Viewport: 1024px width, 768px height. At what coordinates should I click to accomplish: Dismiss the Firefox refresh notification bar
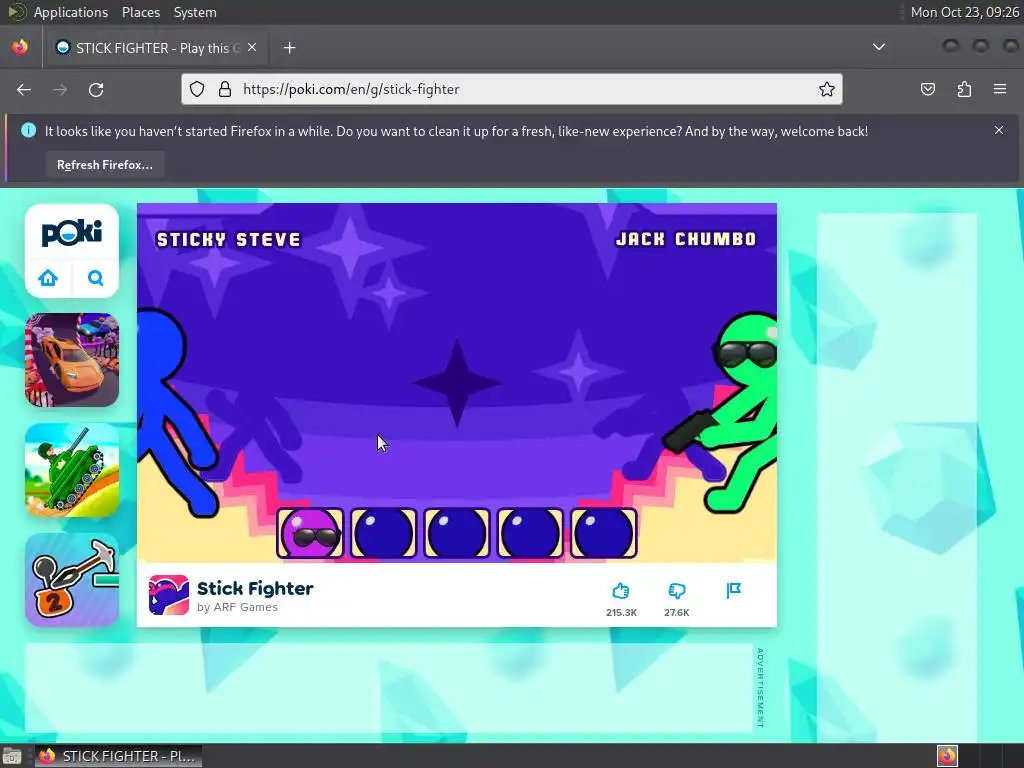coord(999,130)
